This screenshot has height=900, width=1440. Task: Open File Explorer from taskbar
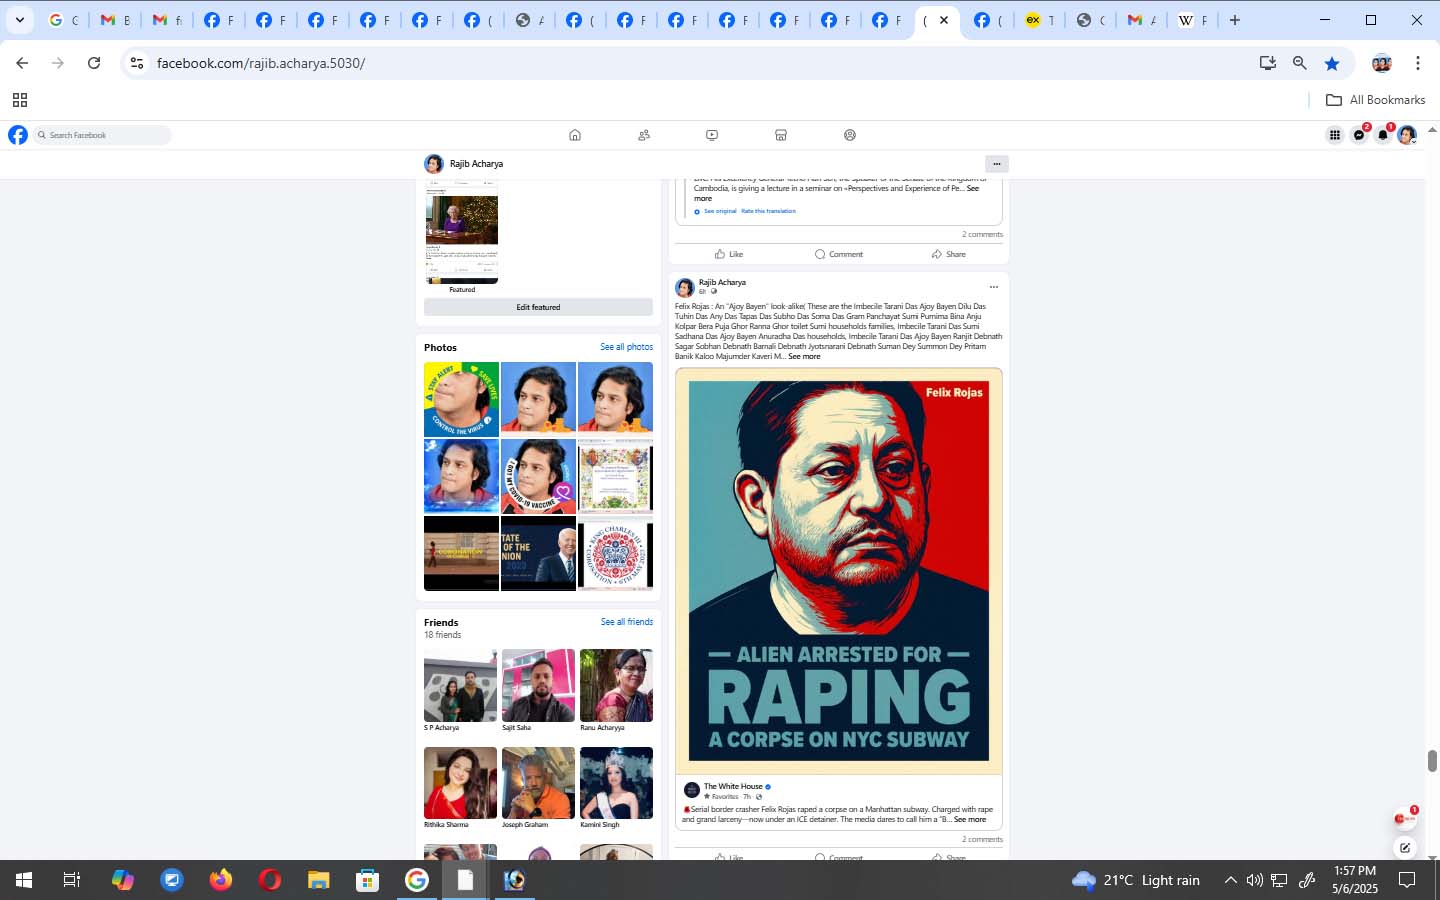(318, 880)
